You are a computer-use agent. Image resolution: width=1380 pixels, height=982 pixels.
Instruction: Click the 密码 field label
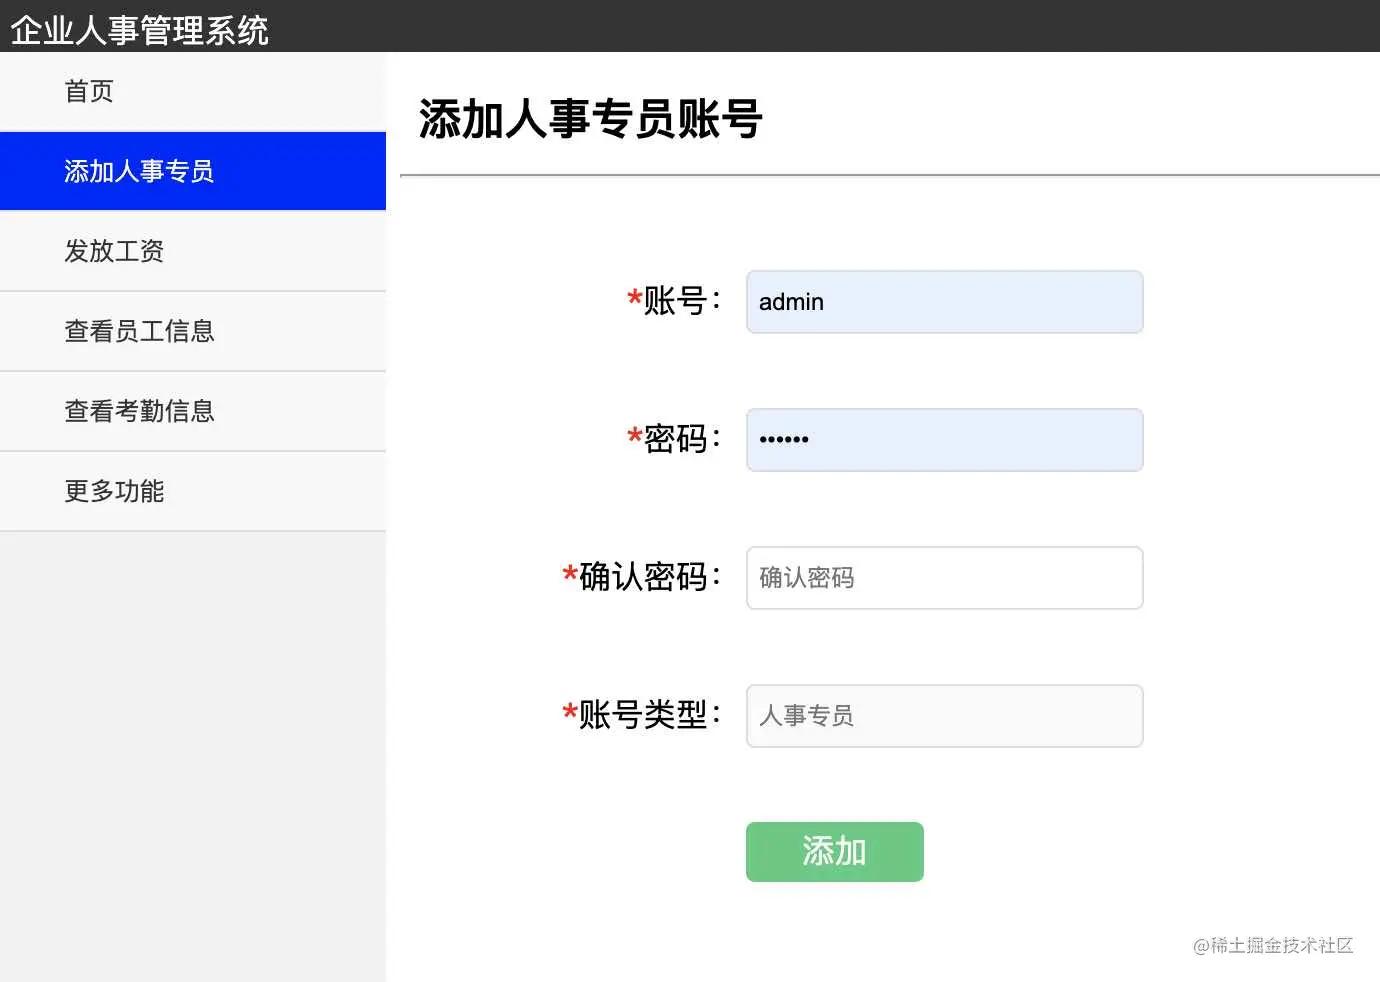pos(674,438)
